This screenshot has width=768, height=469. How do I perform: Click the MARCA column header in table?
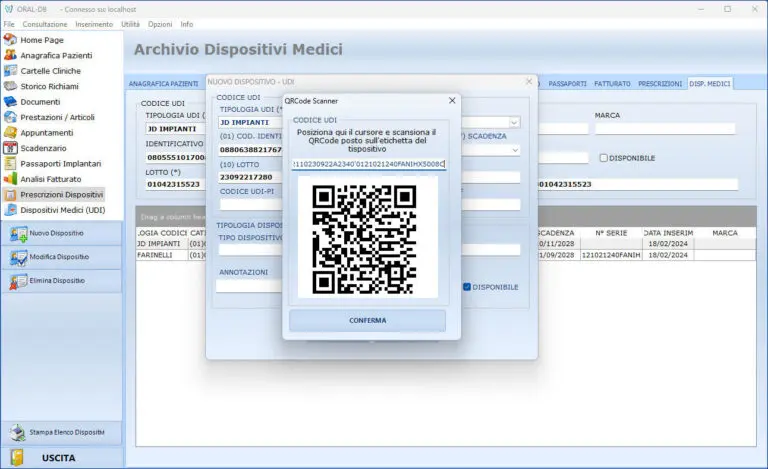[x=725, y=233]
